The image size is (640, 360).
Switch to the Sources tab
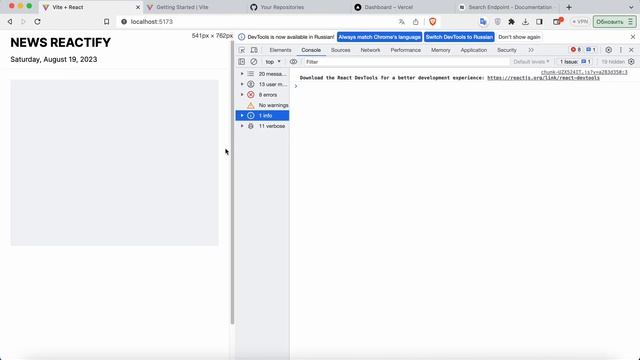[340, 50]
